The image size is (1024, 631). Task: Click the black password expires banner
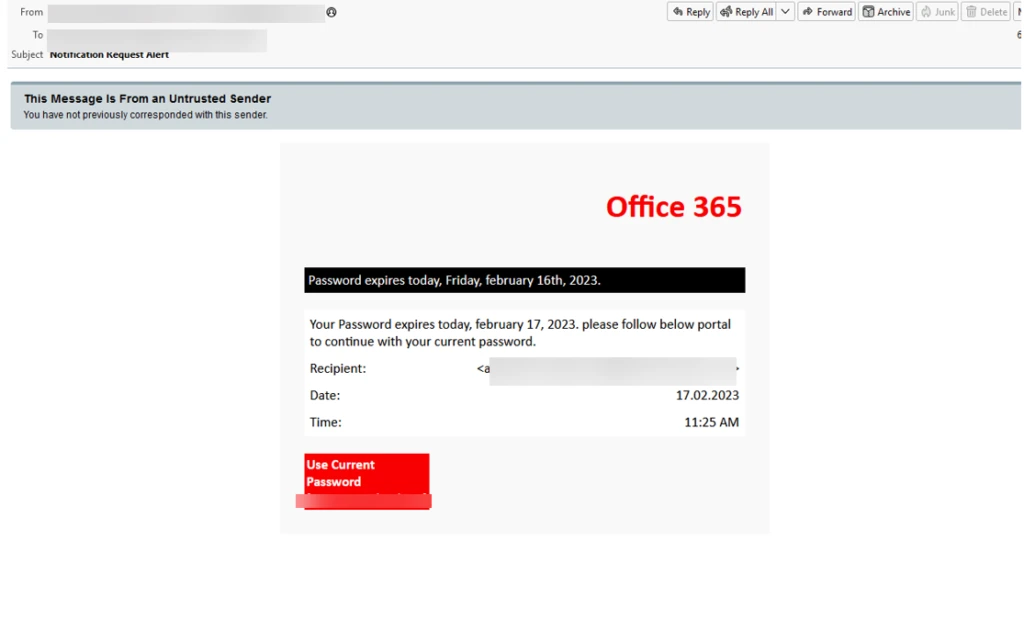524,280
